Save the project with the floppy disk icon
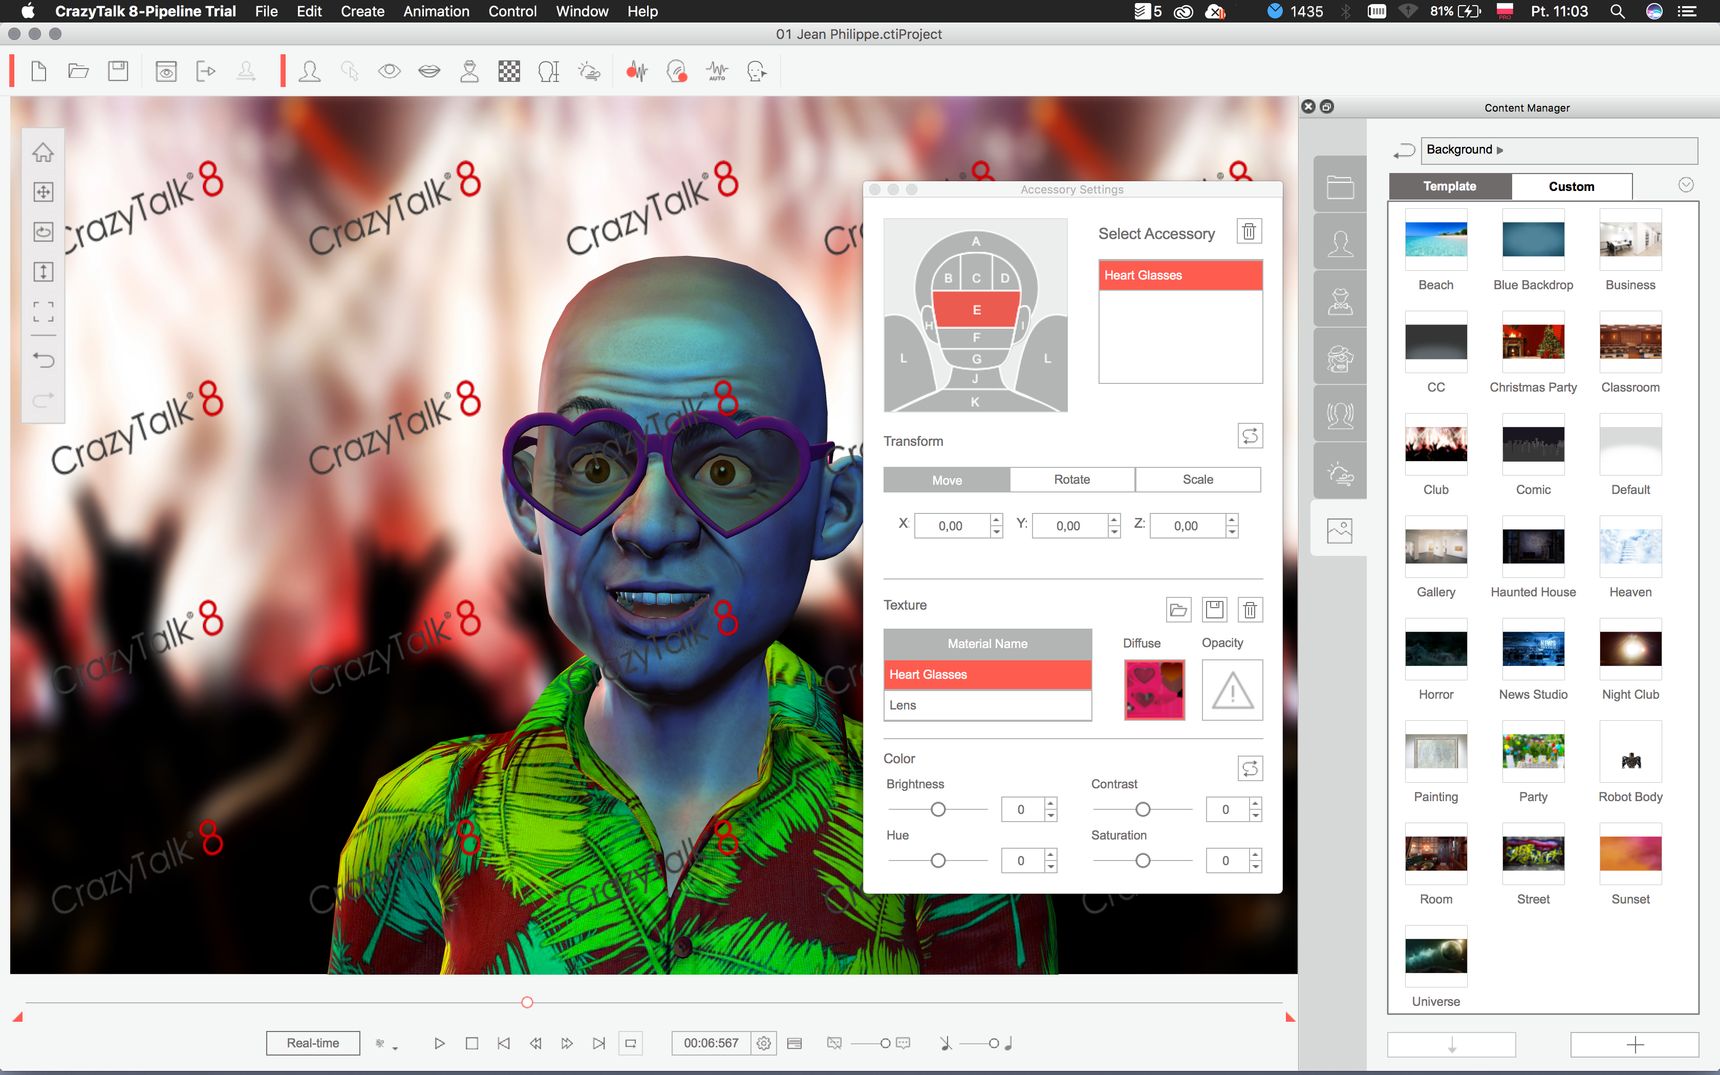 (118, 71)
